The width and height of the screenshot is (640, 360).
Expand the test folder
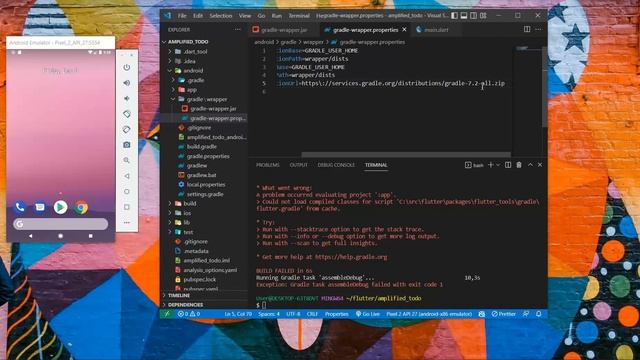(x=170, y=232)
